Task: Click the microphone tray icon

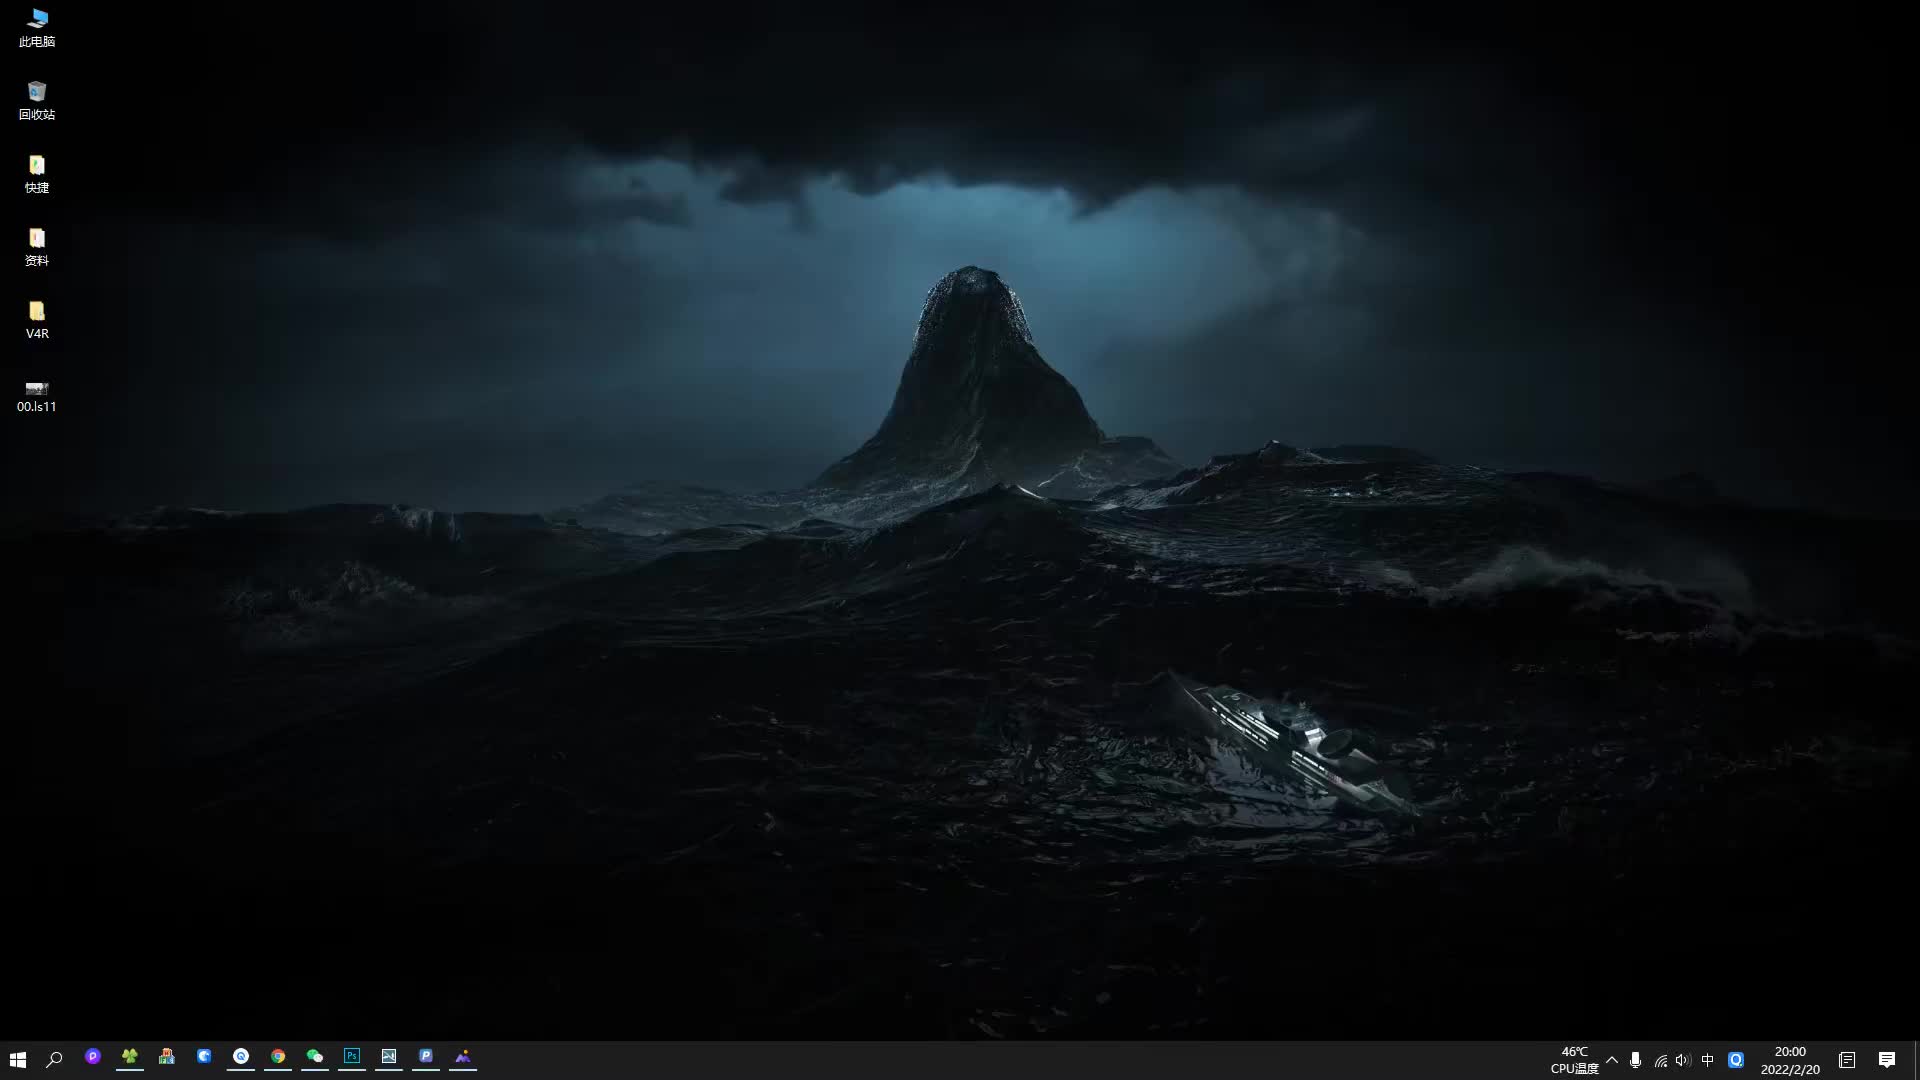Action: click(1635, 1060)
